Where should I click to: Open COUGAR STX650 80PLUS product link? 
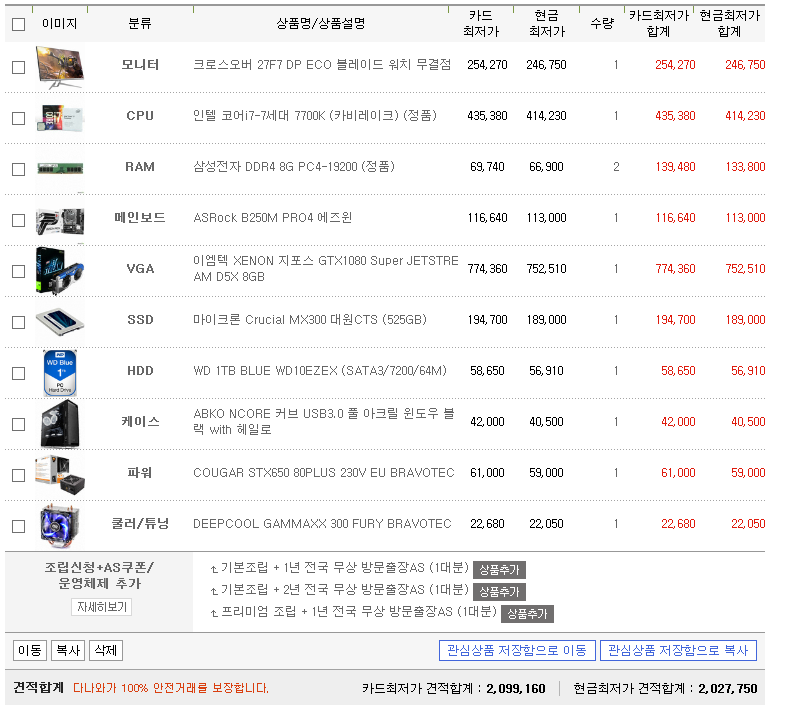[x=323, y=473]
